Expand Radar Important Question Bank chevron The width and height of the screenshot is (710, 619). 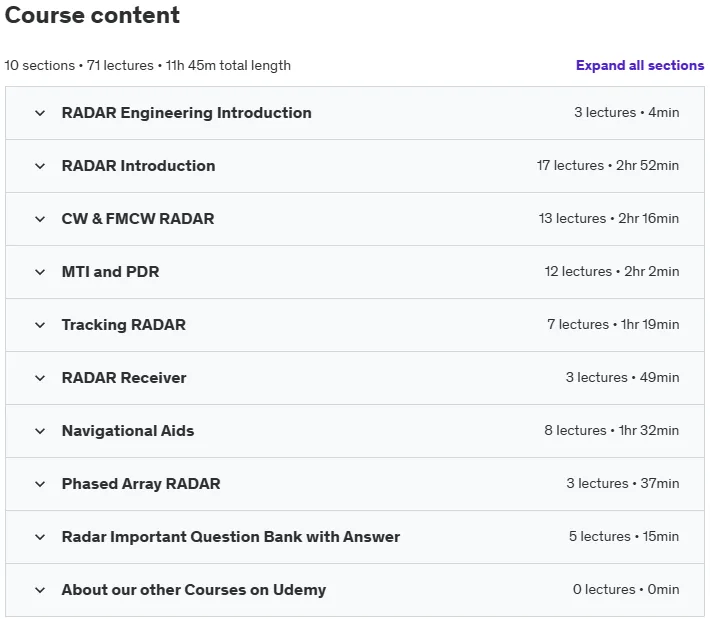(40, 537)
